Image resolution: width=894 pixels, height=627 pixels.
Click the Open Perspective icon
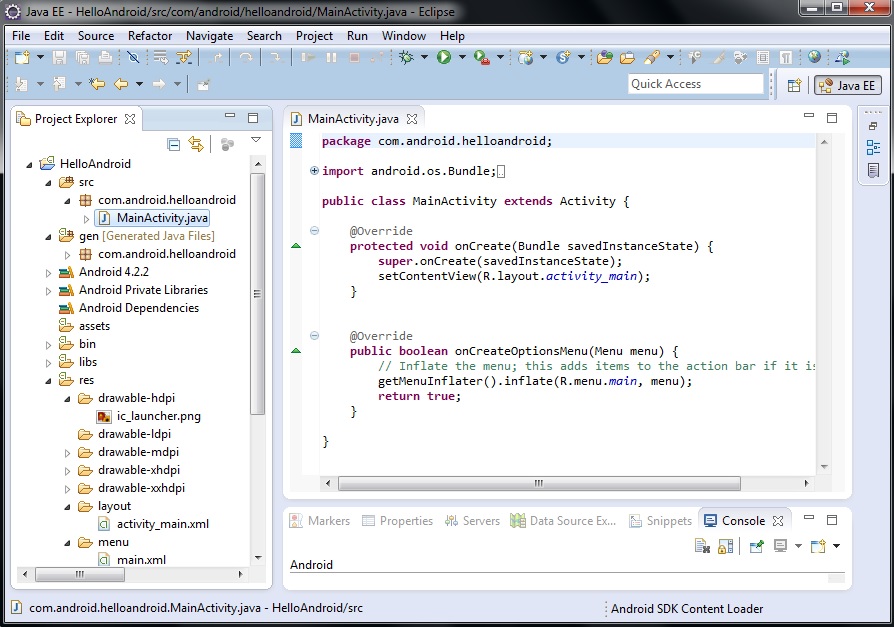click(x=794, y=86)
